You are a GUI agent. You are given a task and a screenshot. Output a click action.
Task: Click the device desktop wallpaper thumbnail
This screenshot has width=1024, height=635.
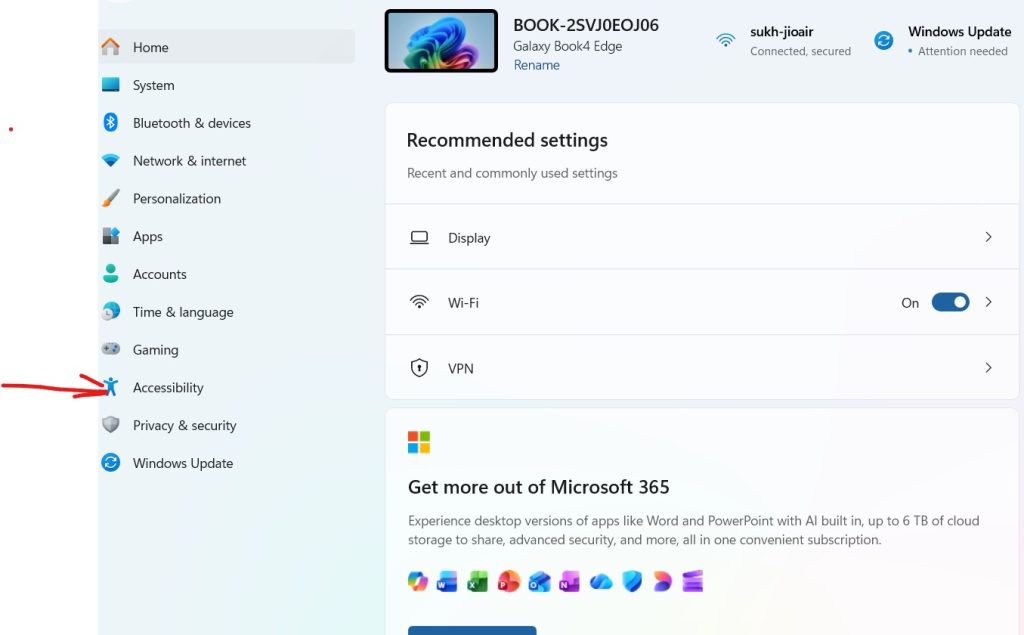(x=441, y=41)
